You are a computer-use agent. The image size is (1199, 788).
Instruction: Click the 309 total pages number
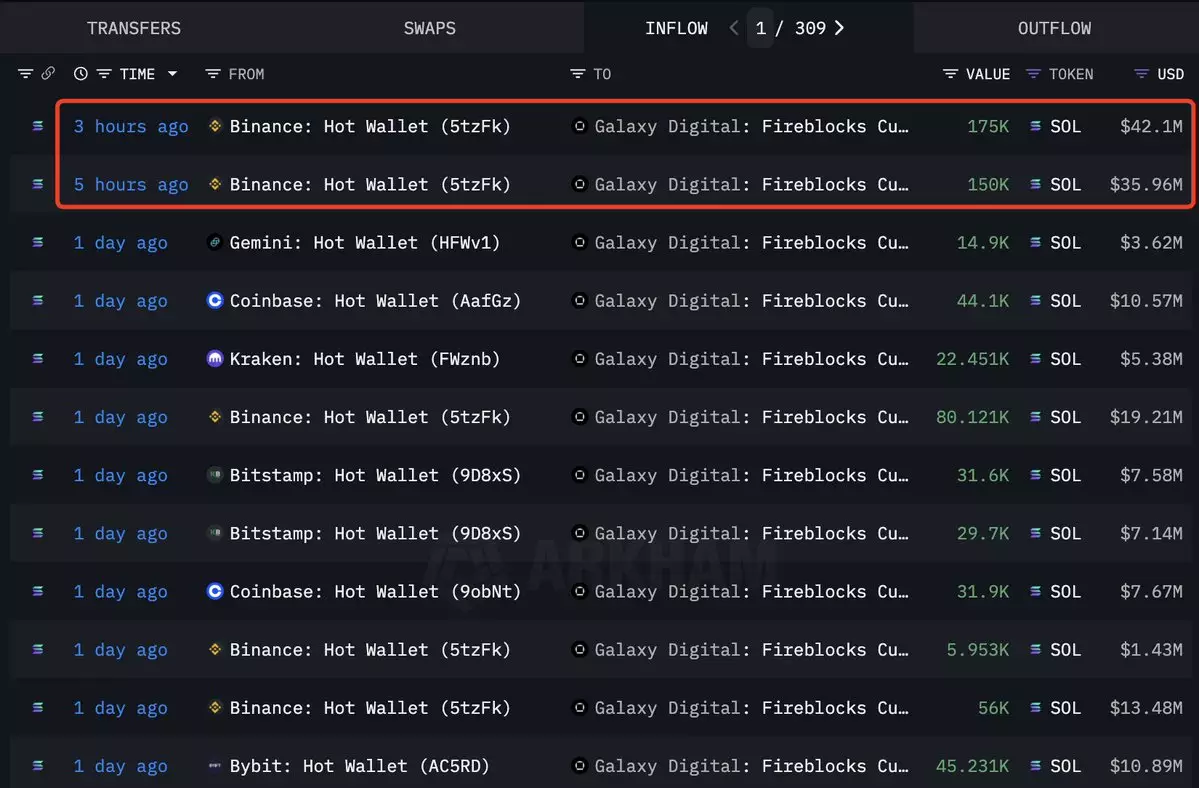click(x=811, y=28)
